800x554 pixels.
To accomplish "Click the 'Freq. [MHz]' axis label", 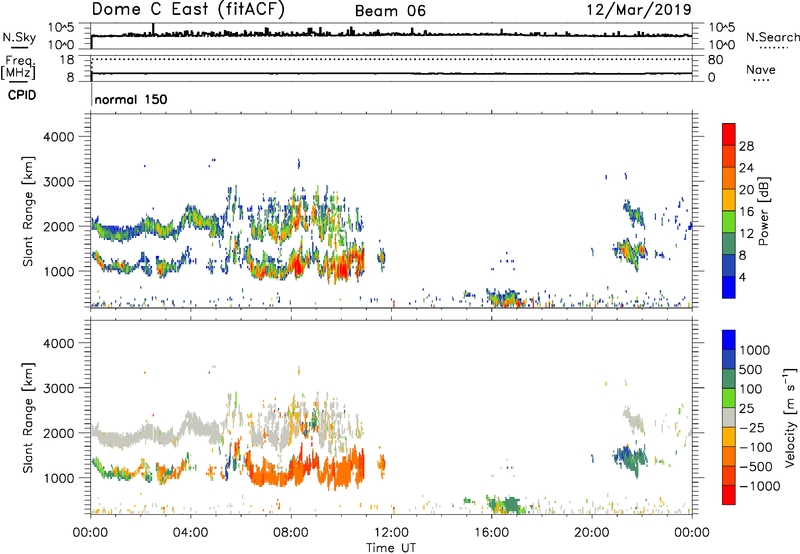I will click(19, 67).
